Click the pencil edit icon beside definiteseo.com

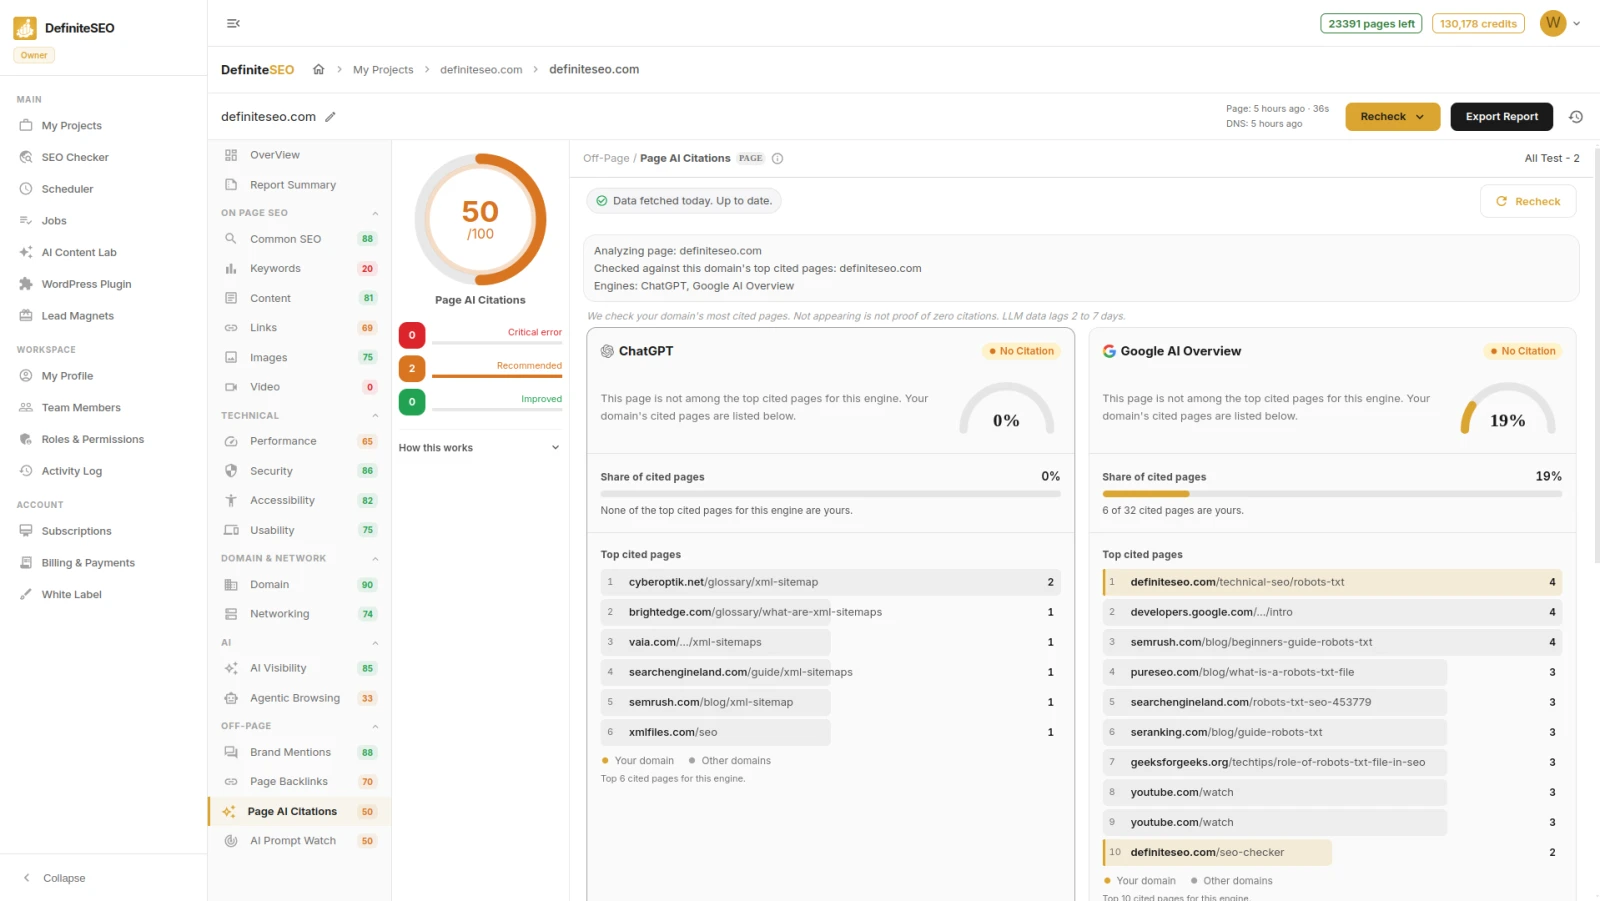pos(330,117)
